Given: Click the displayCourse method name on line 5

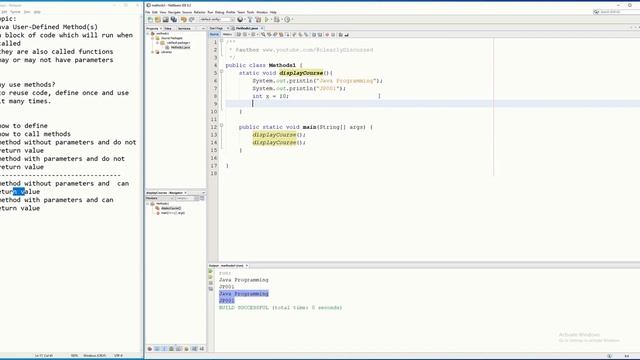Looking at the screenshot, I should 301,73.
